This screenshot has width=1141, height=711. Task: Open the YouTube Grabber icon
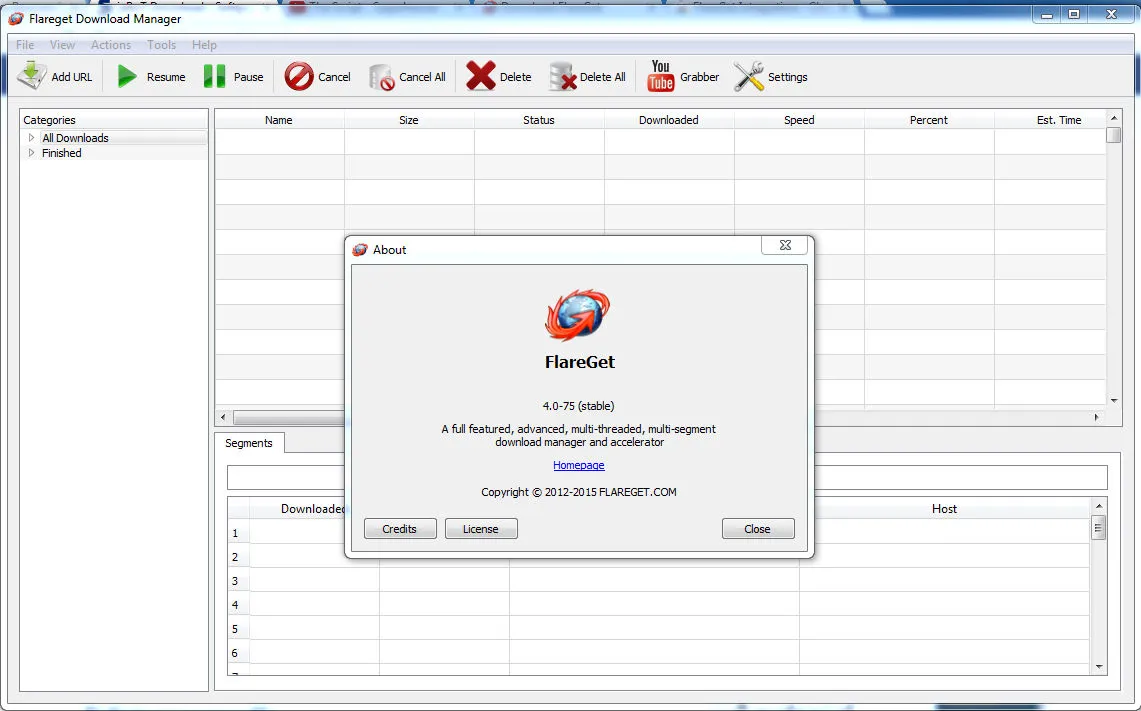coord(660,76)
